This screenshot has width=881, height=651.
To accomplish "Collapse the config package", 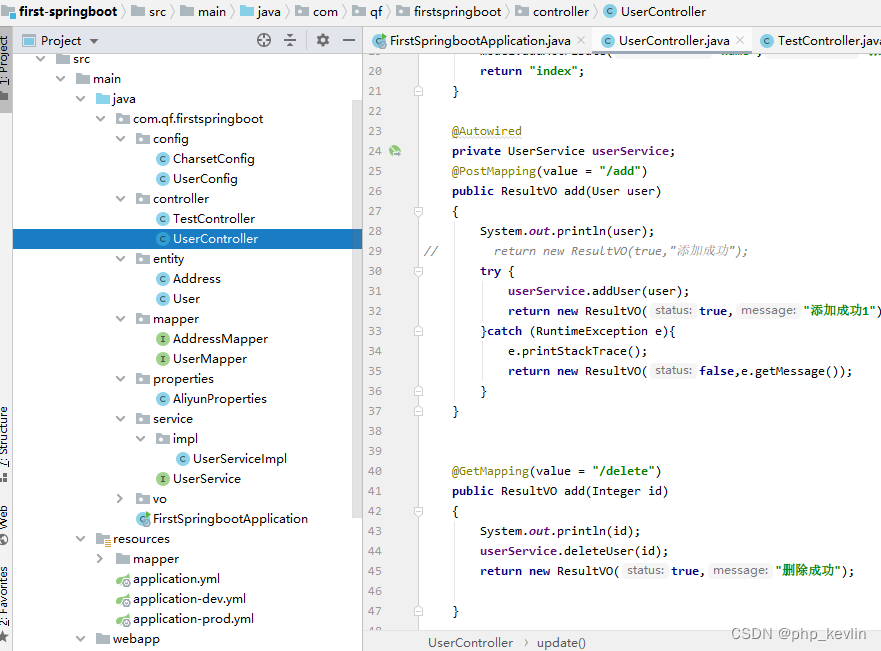I will pyautogui.click(x=120, y=139).
